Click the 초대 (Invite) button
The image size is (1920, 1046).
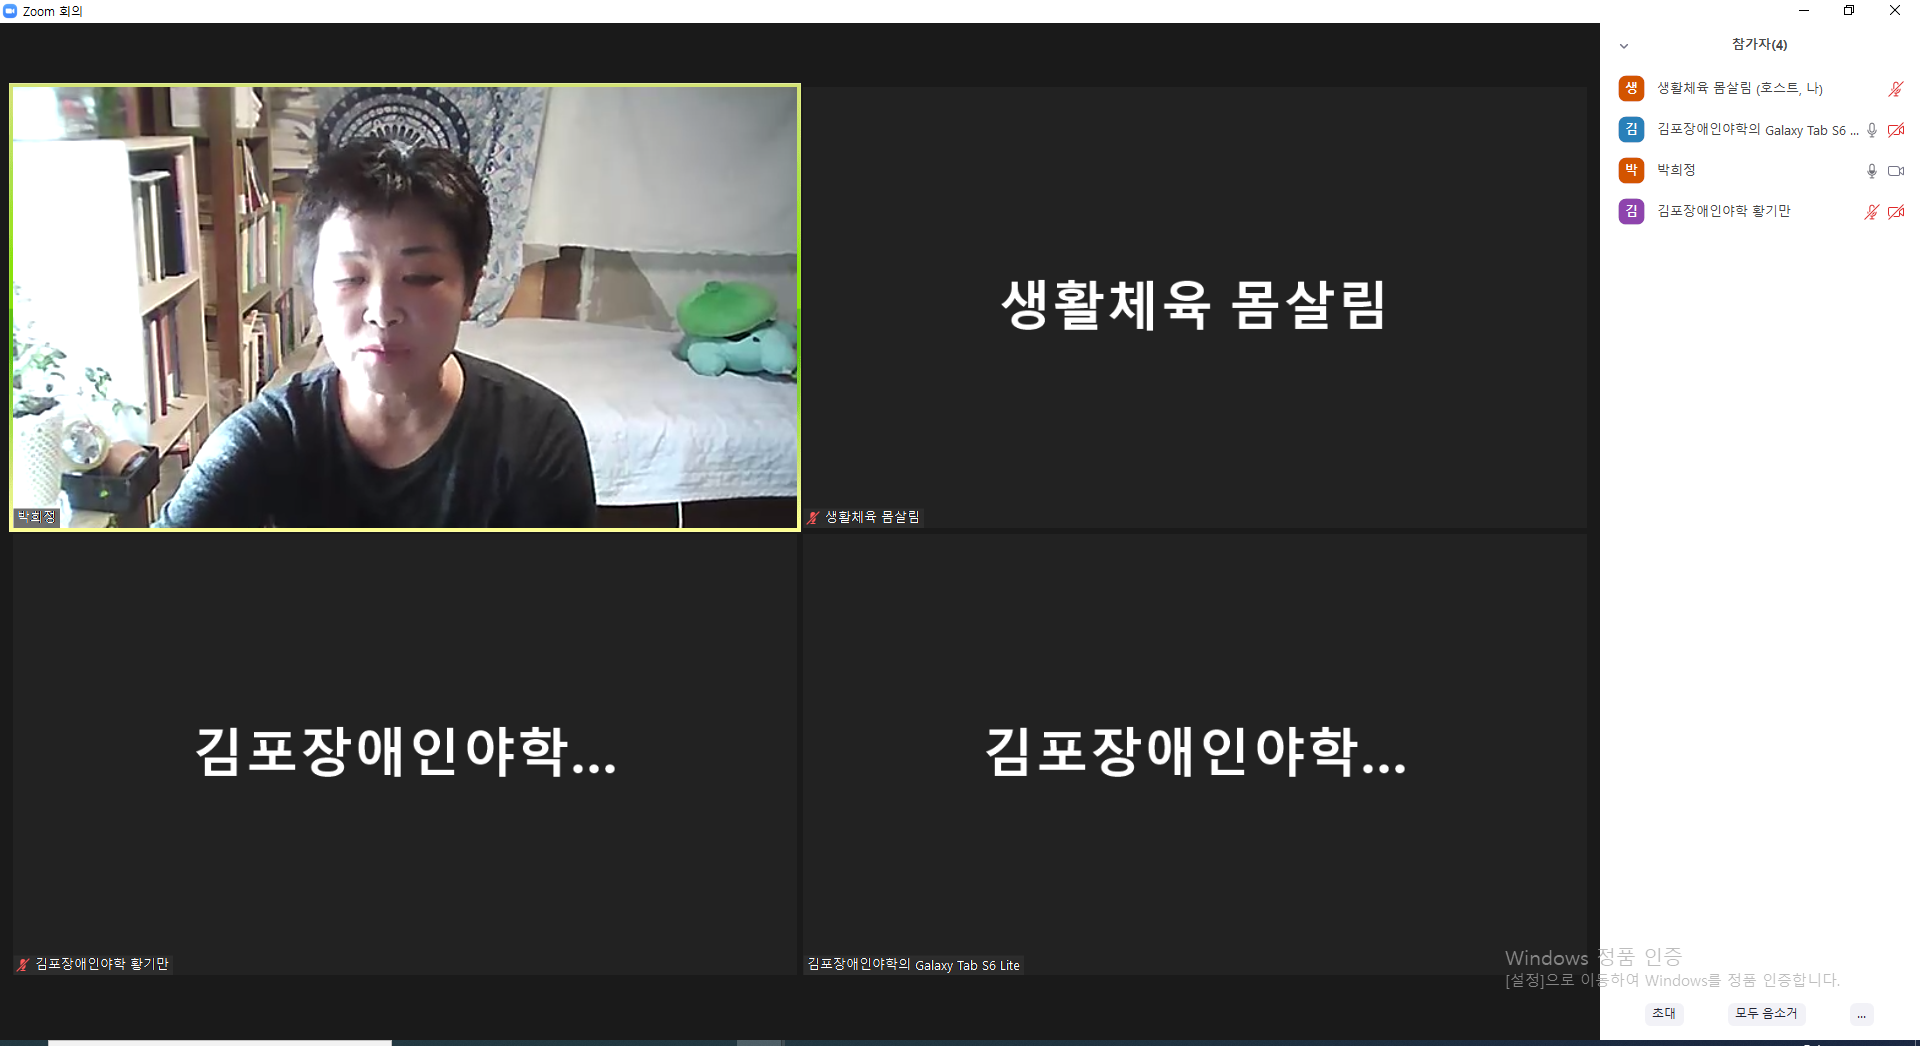pyautogui.click(x=1664, y=1014)
